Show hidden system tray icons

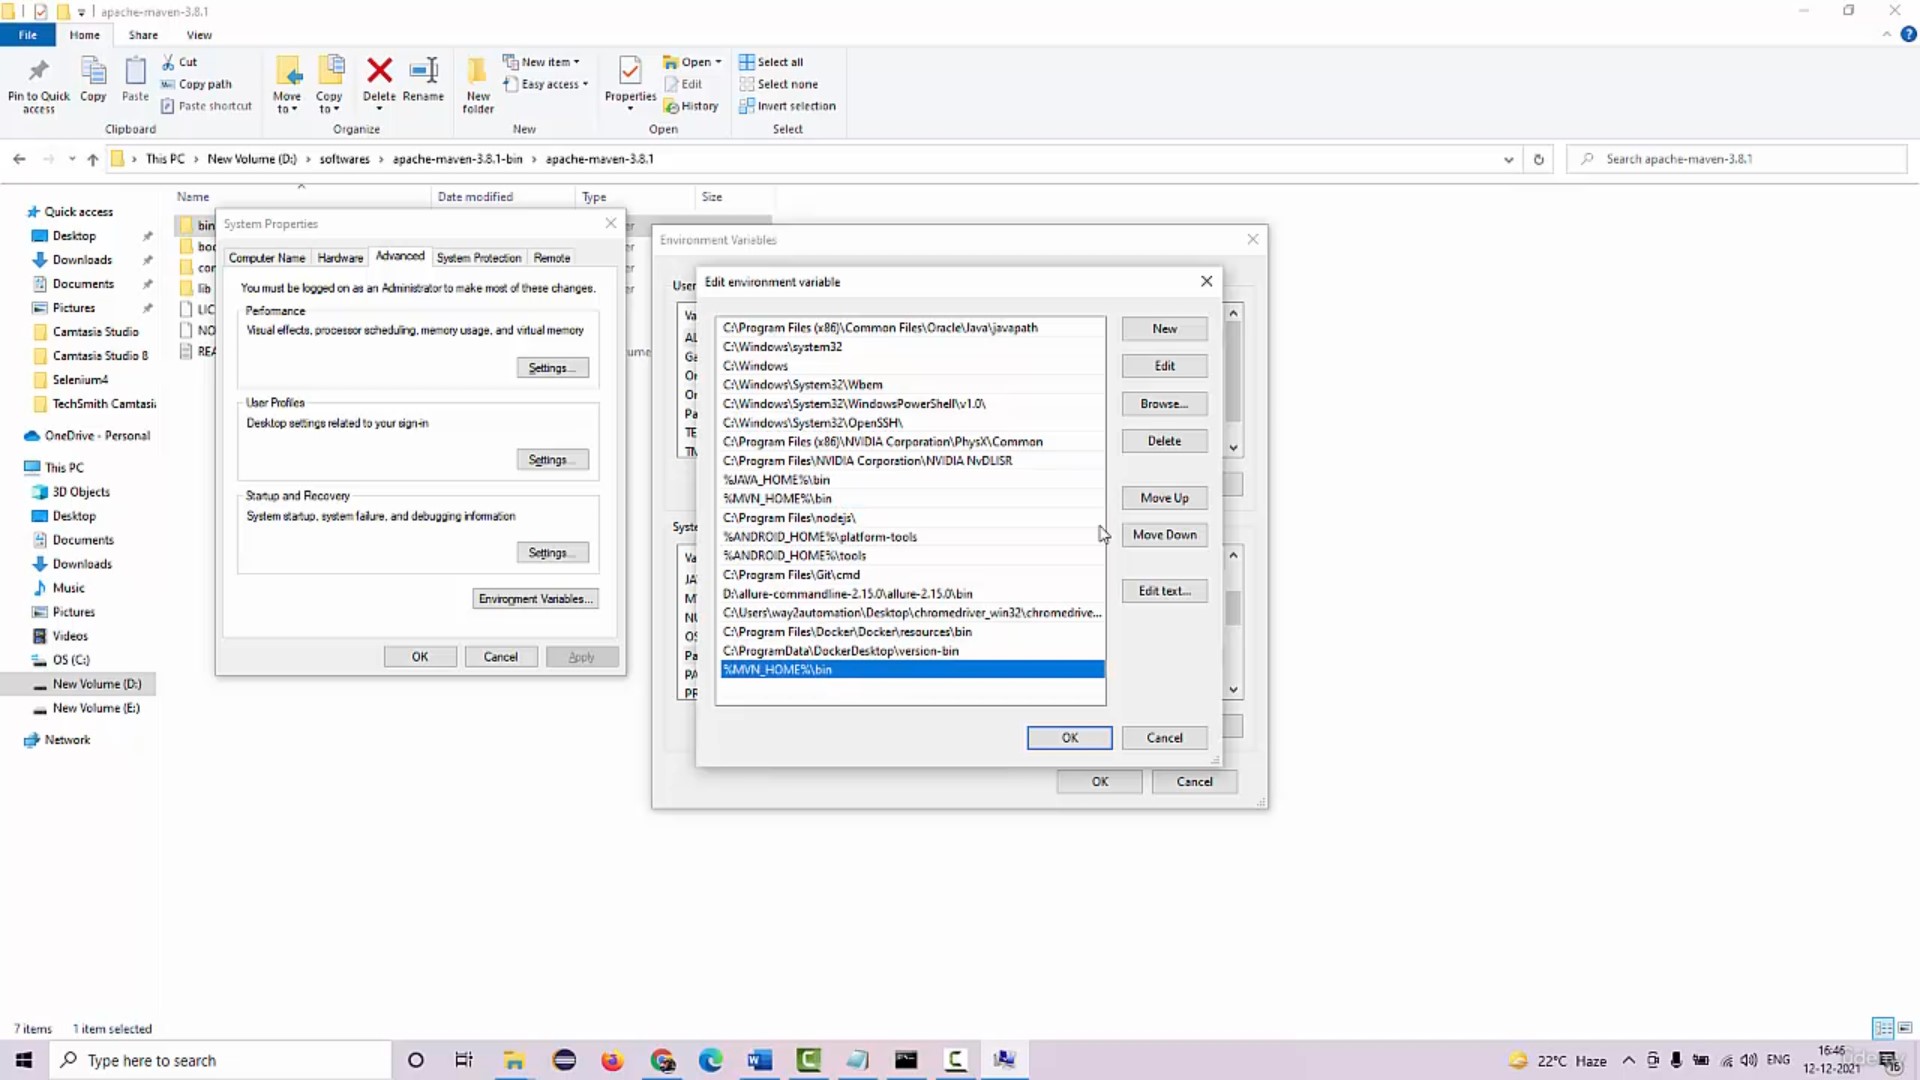[1629, 1060]
